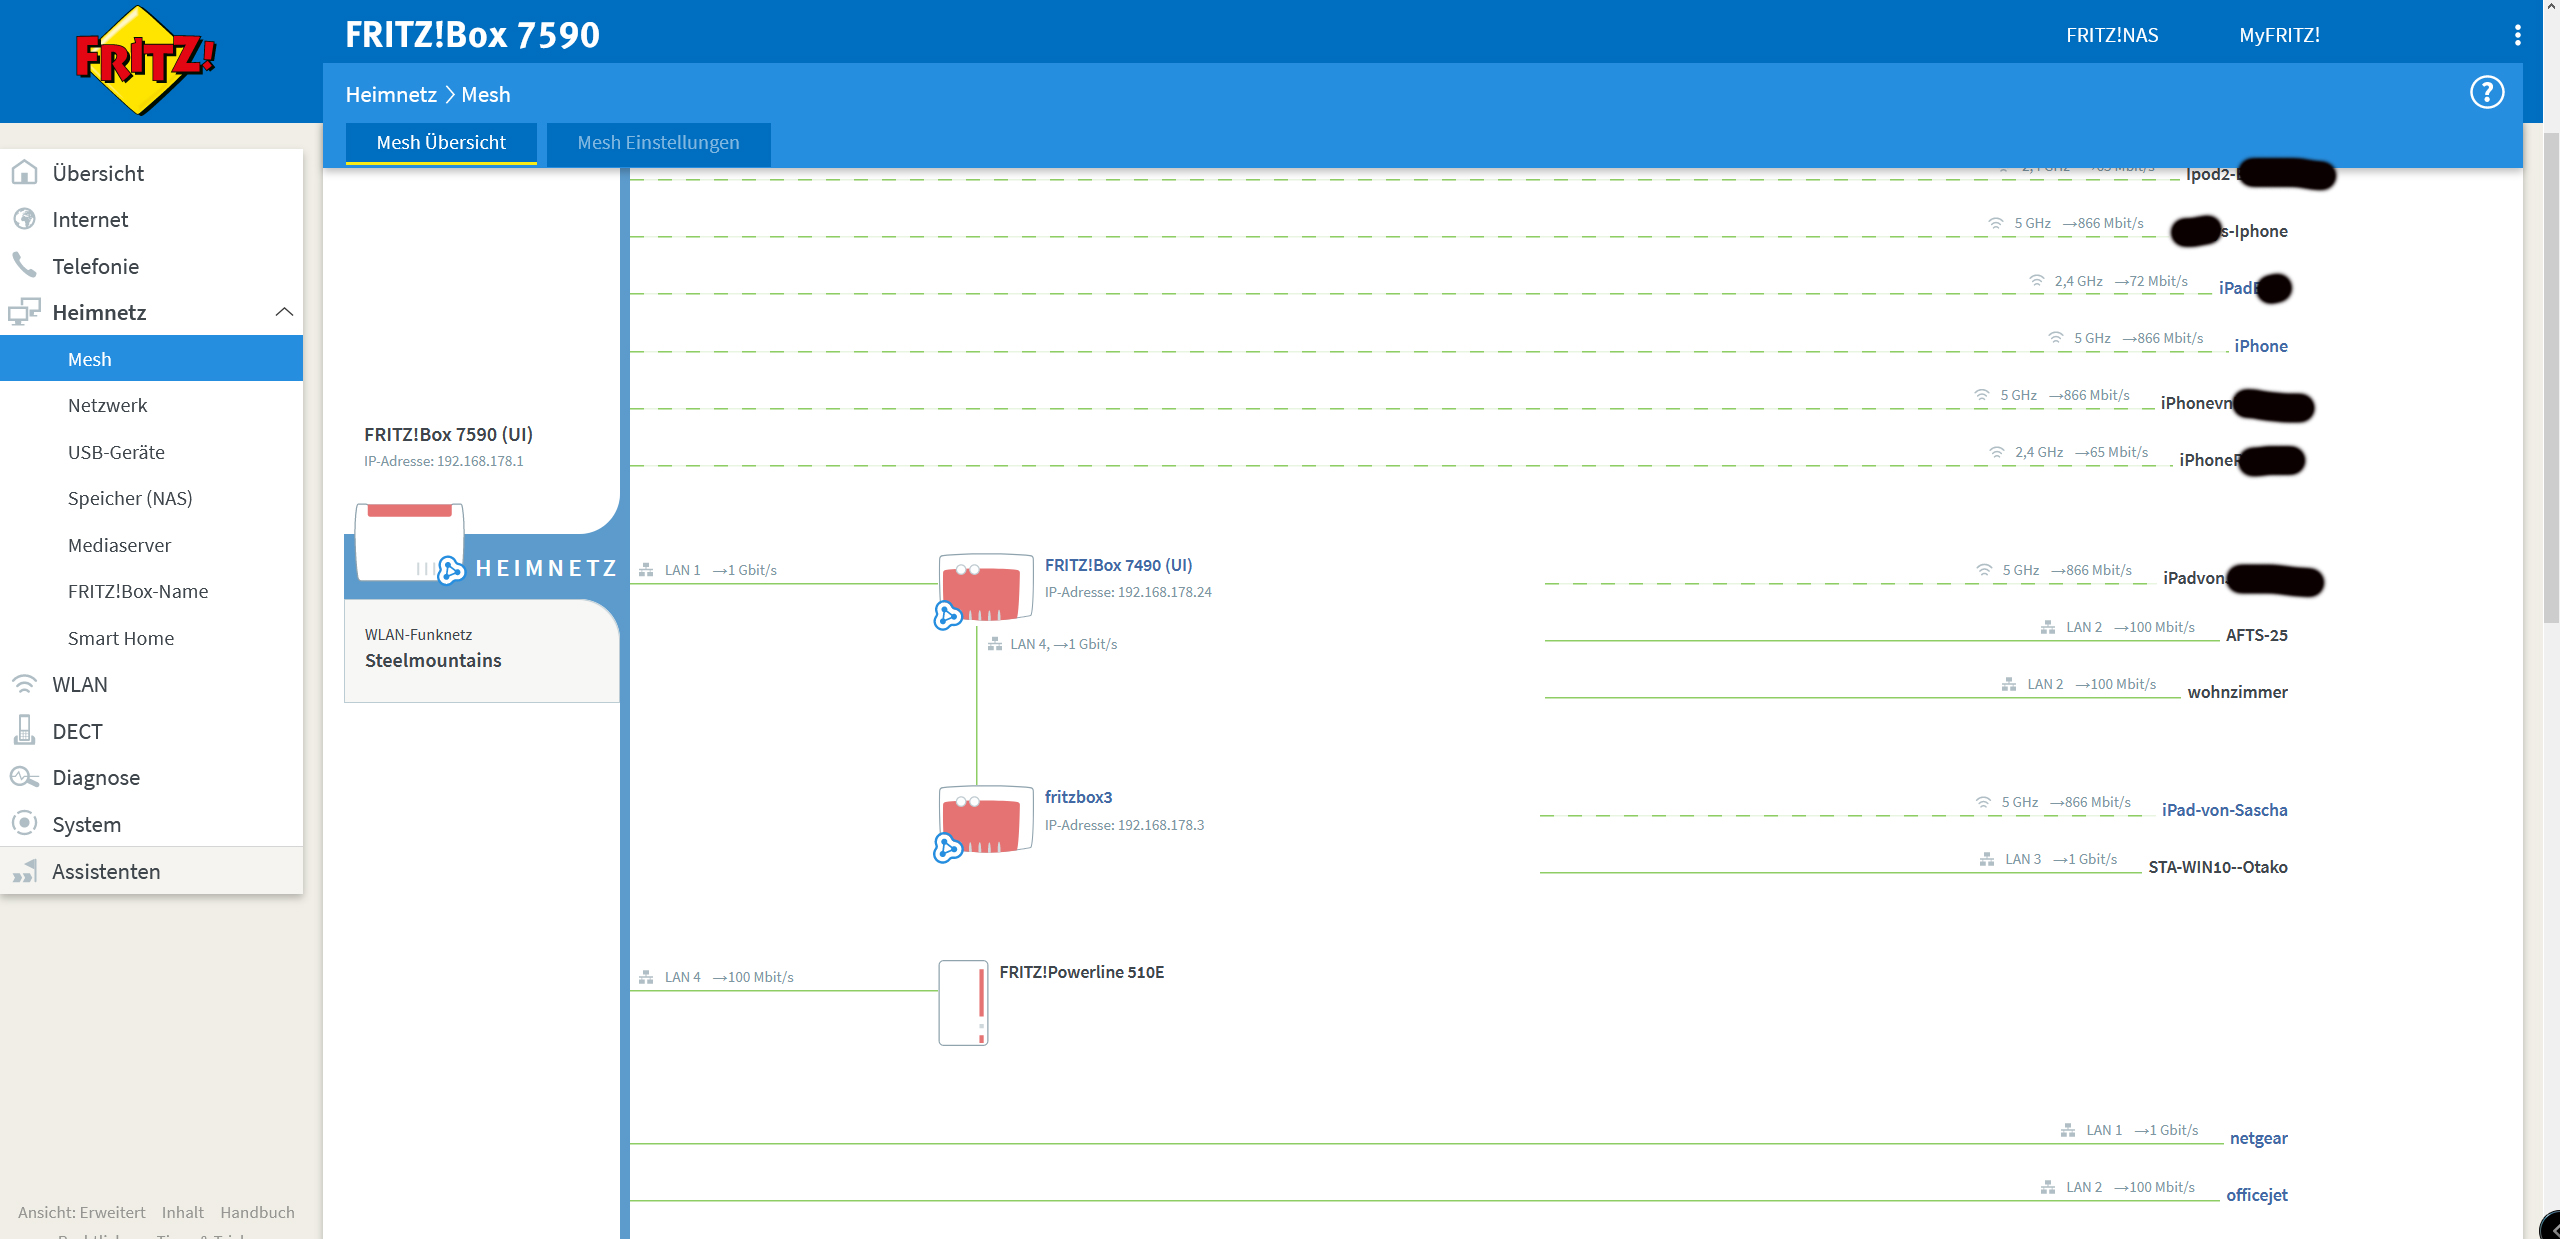The image size is (2560, 1239).
Task: Click the Übersicht house icon
Action: coord(24,172)
